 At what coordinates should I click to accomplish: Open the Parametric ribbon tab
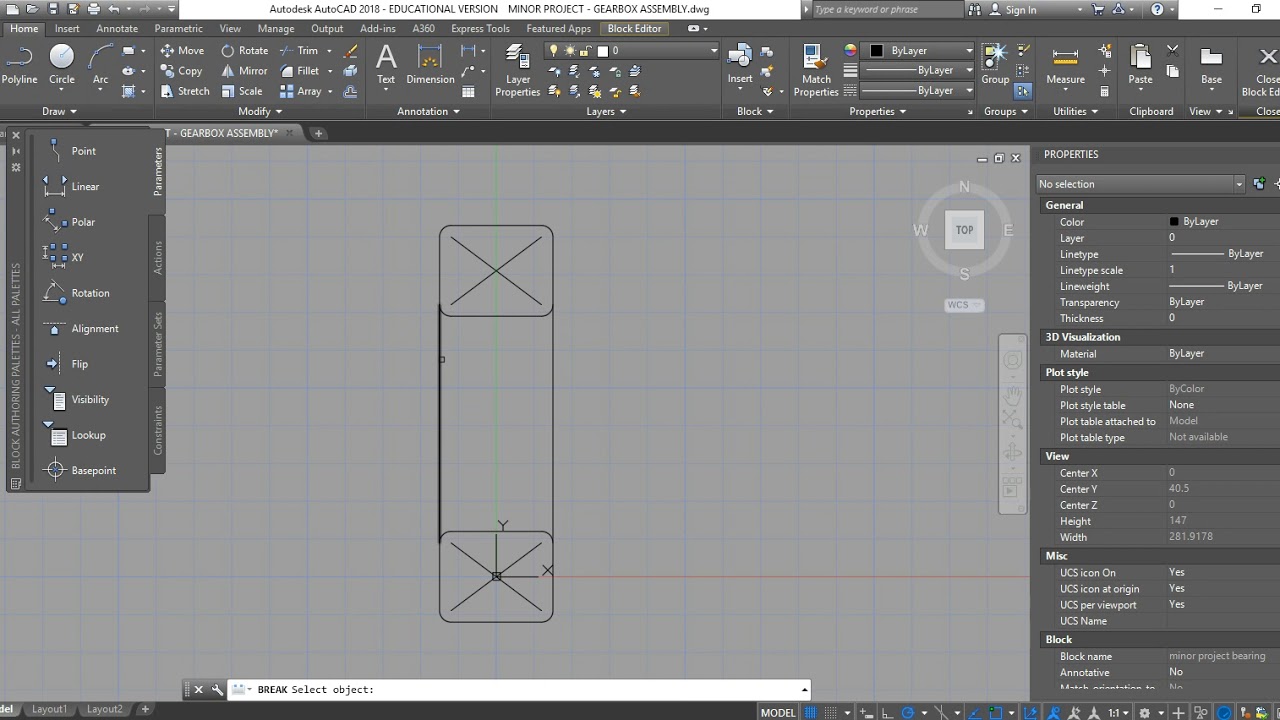tap(178, 28)
